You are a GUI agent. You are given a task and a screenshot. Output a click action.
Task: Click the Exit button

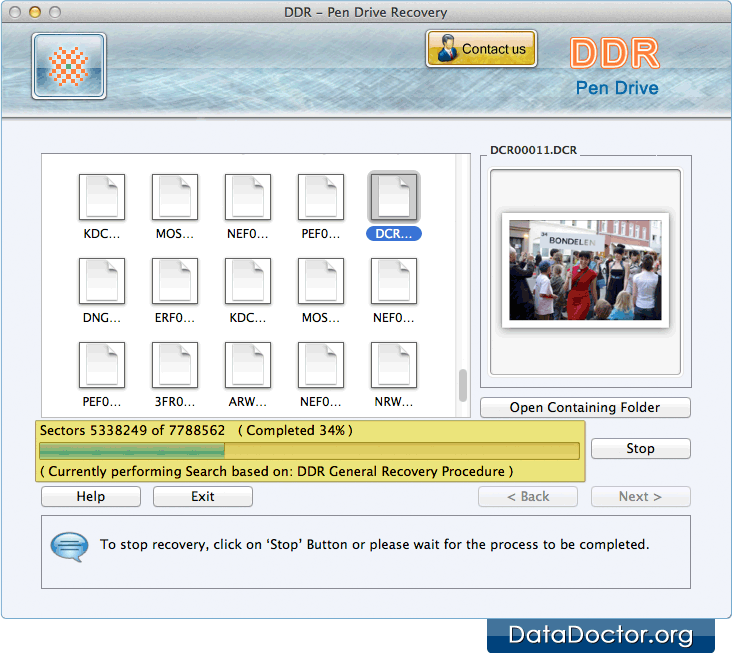(203, 497)
